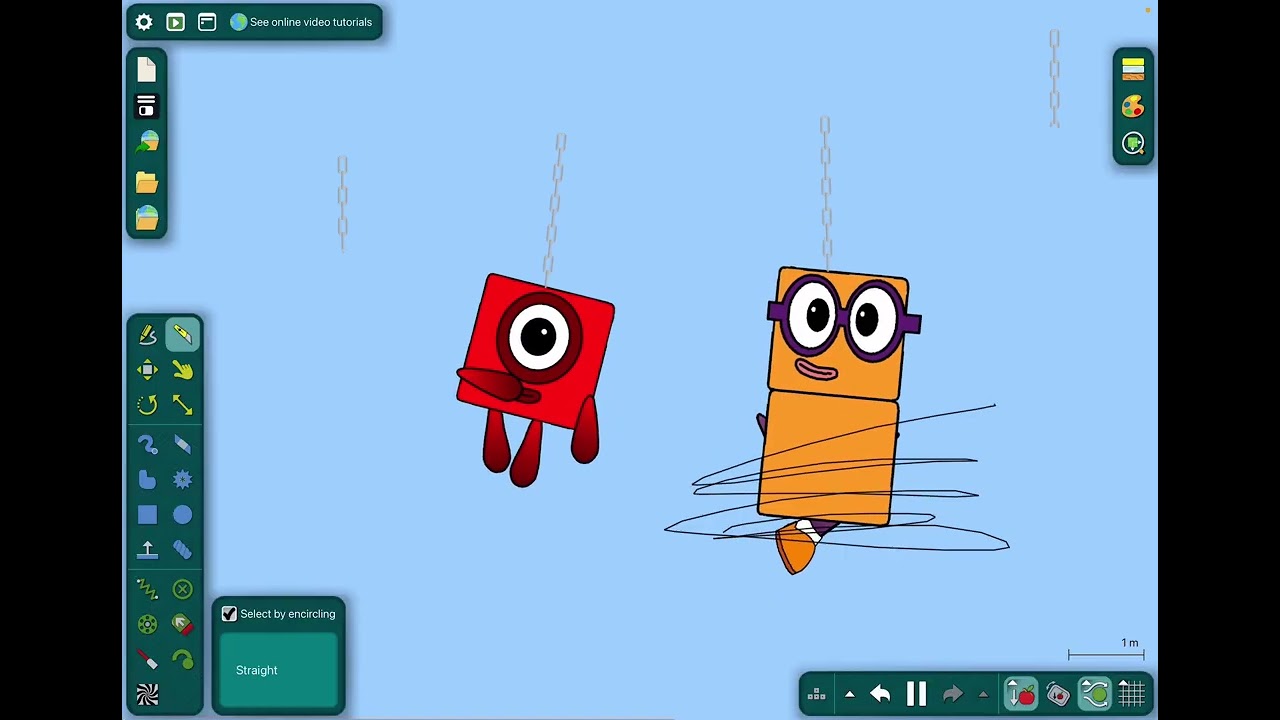The image size is (1280, 720).
Task: Toggle air friction wind icon
Action: point(1095,693)
